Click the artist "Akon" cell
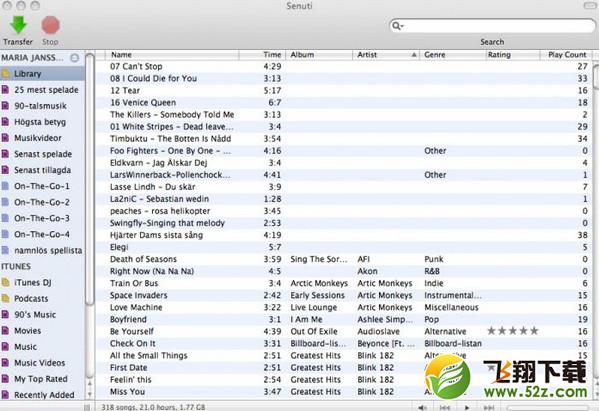The height and width of the screenshot is (411, 599). tap(367, 271)
